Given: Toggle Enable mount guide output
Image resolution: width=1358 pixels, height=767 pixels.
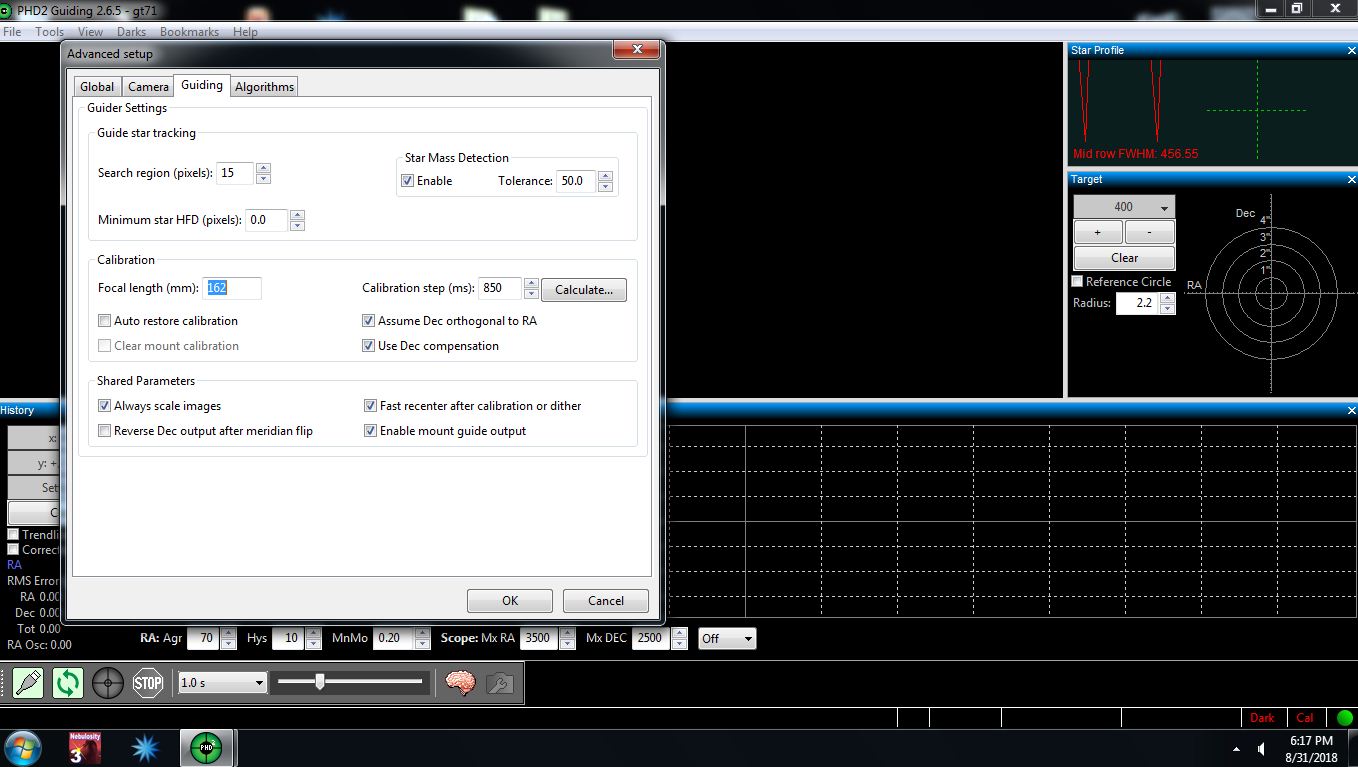Looking at the screenshot, I should [370, 431].
